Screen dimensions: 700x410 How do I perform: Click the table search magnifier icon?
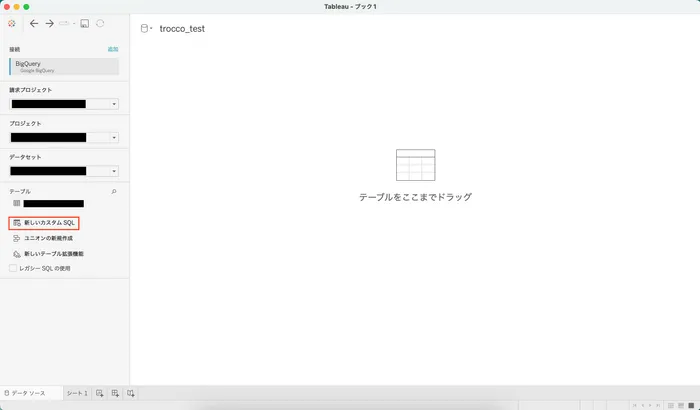pyautogui.click(x=114, y=192)
